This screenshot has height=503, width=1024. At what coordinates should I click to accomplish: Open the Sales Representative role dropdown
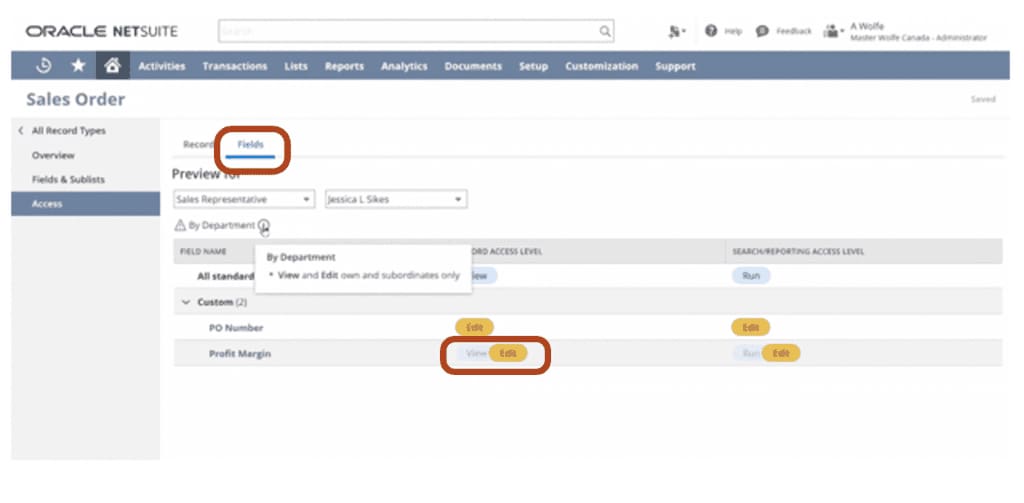click(x=244, y=199)
